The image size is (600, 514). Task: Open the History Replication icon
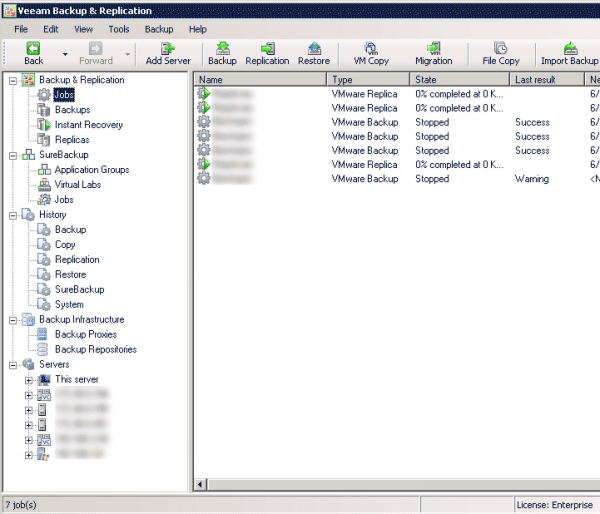coord(44,259)
